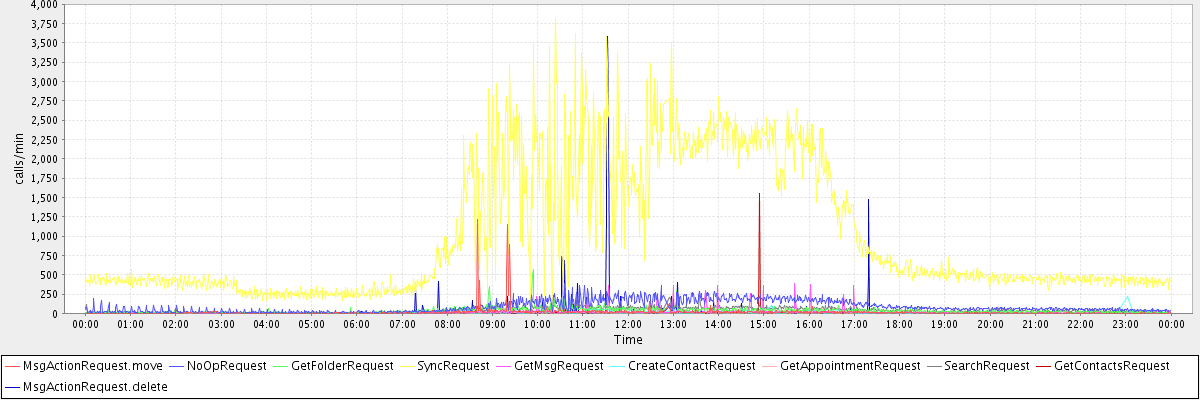This screenshot has height=400, width=1200.
Task: Click the 4,000 label on the y-axis
Action: (43, 5)
